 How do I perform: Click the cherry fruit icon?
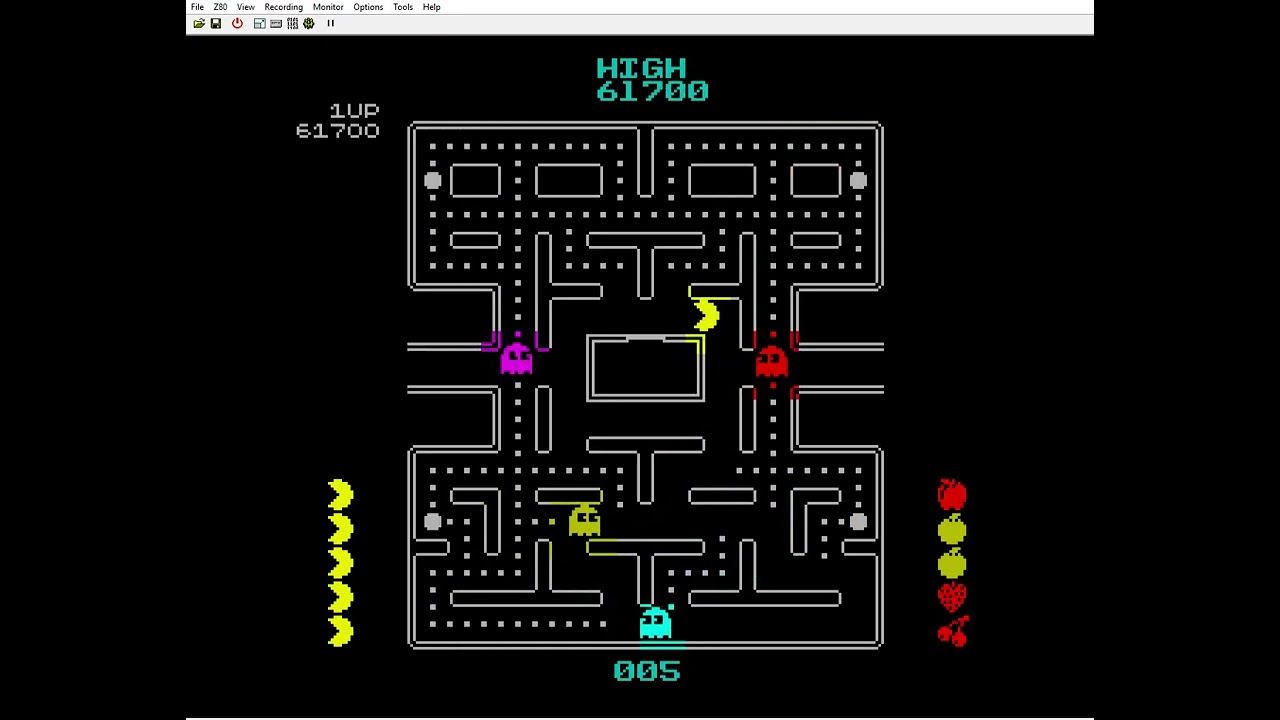point(954,632)
